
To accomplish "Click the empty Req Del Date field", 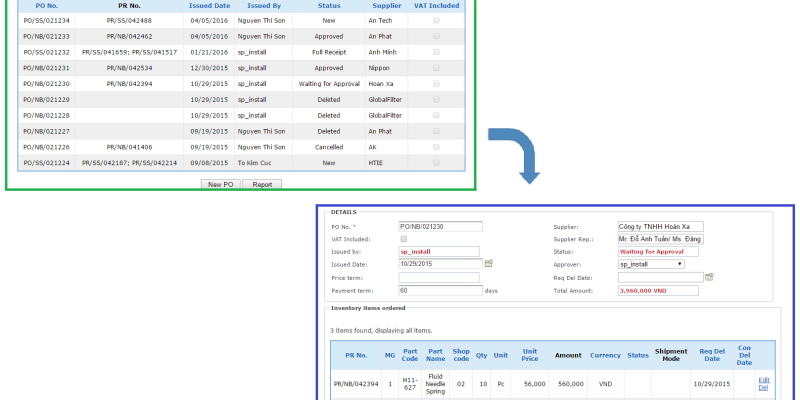I will (x=661, y=278).
